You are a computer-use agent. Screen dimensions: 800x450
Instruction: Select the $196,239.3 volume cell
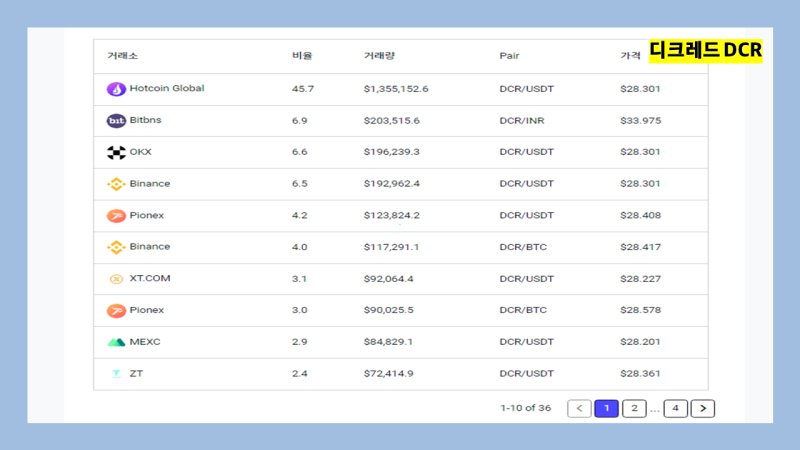[x=392, y=152]
